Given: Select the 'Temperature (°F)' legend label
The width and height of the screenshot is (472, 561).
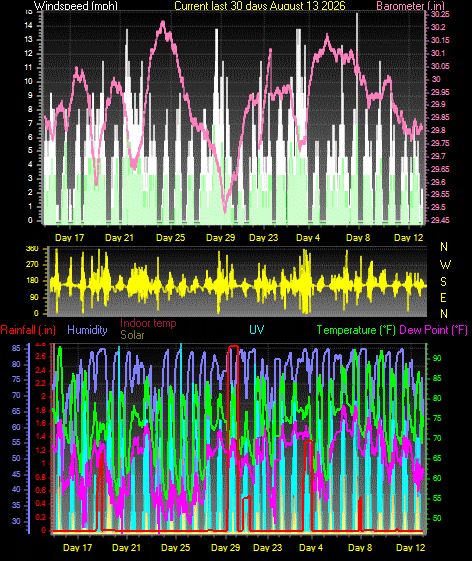Looking at the screenshot, I should tap(356, 330).
